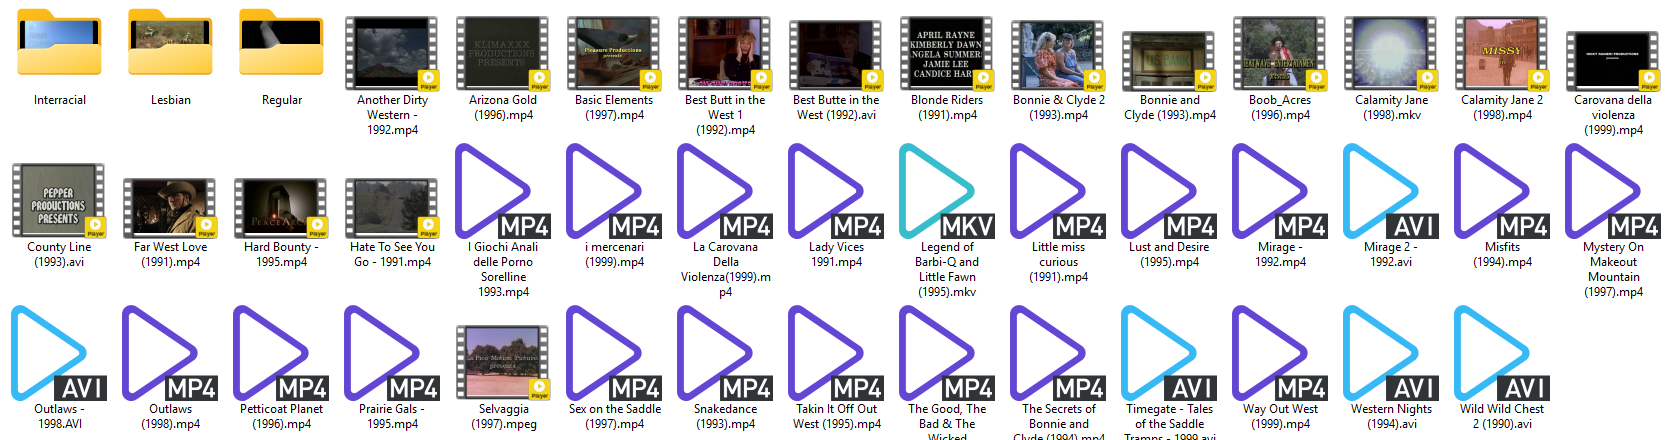Select Another Dirty Western - 1992.mp4 thumbnail
The width and height of the screenshot is (1672, 440).
click(x=392, y=53)
